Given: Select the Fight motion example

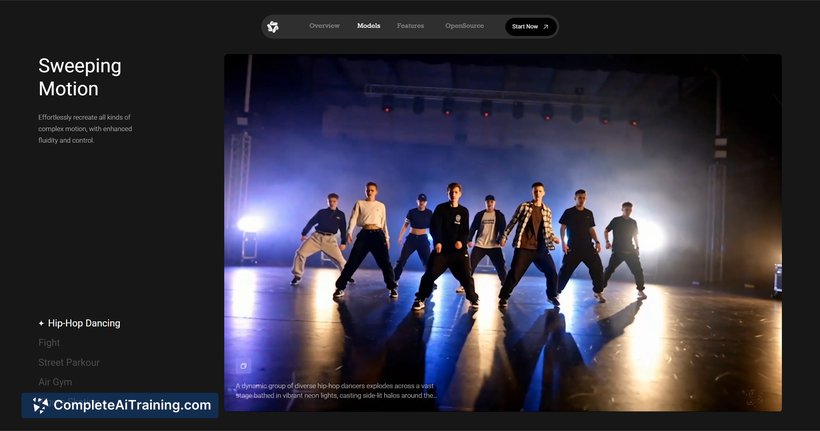Looking at the screenshot, I should point(49,343).
